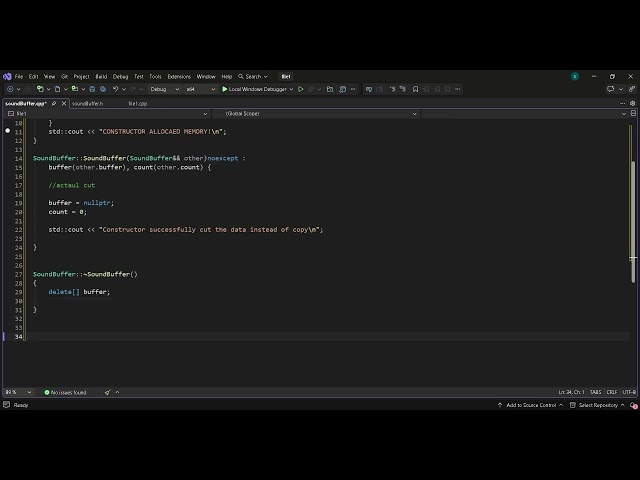Click the Visual Studio logo icon
The height and width of the screenshot is (480, 640).
[x=7, y=76]
